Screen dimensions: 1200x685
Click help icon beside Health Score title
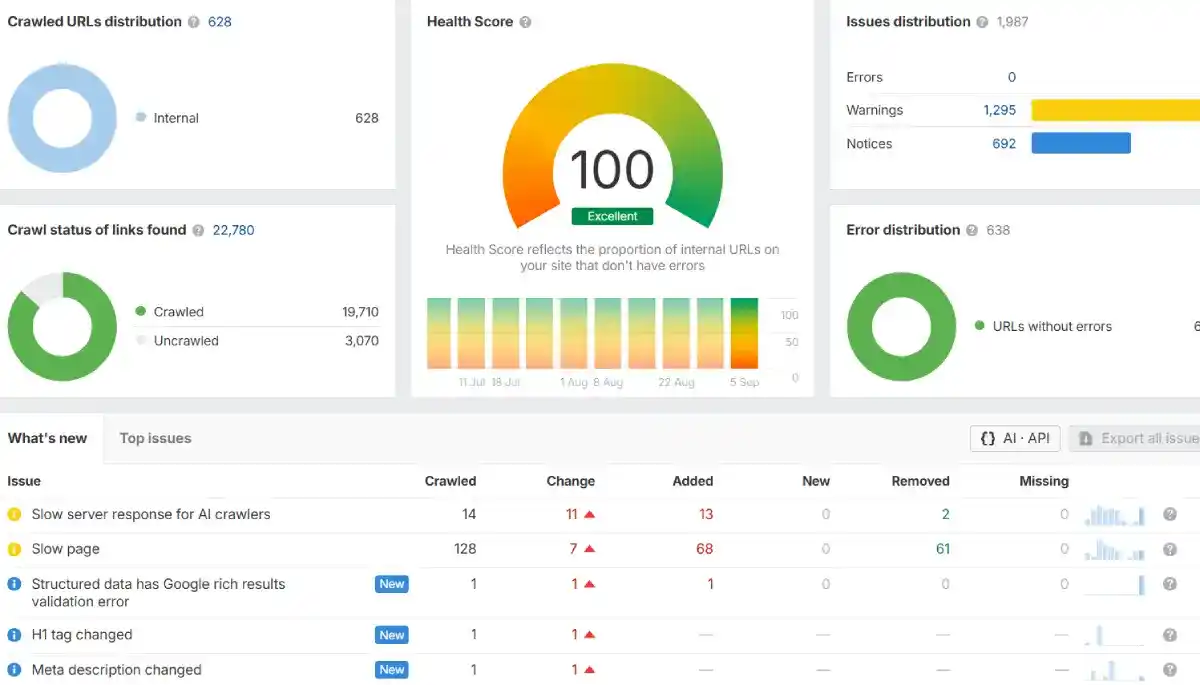click(526, 22)
